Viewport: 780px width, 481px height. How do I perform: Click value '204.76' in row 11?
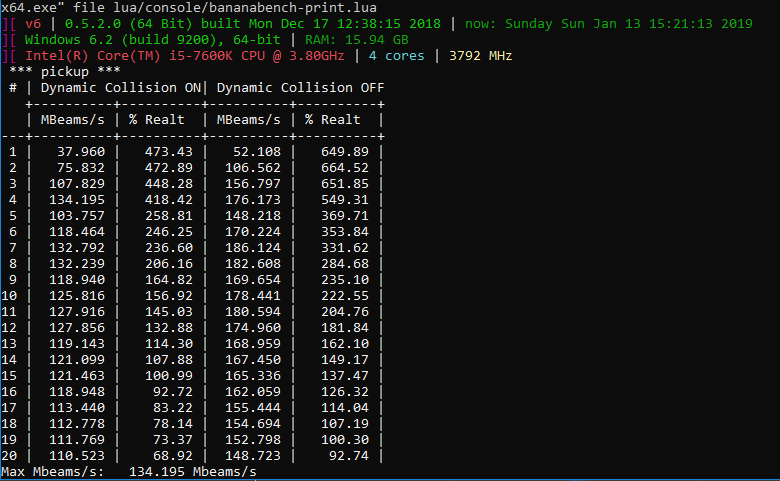click(x=345, y=311)
